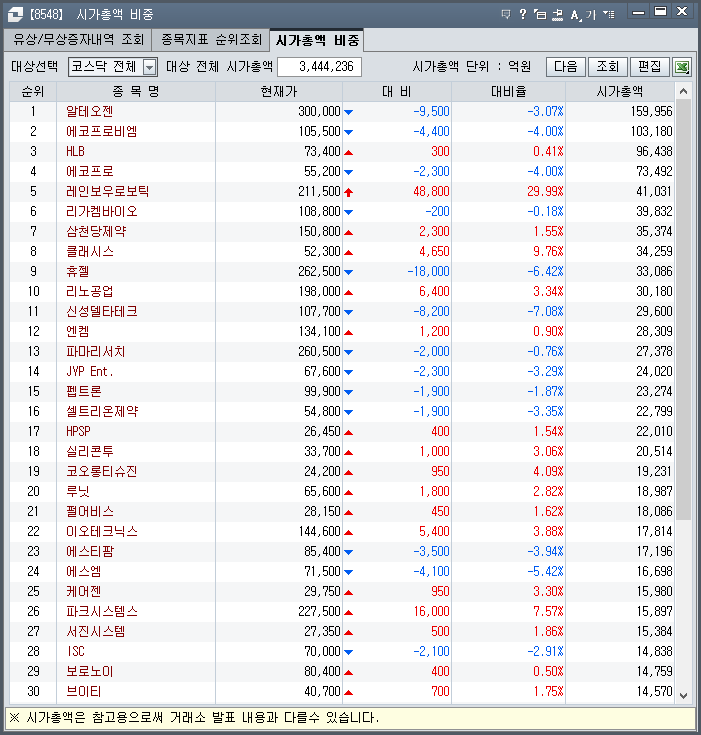Viewport: 701px width, 735px height.
Task: Select stock 파크시스템스
Action: [x=101, y=612]
